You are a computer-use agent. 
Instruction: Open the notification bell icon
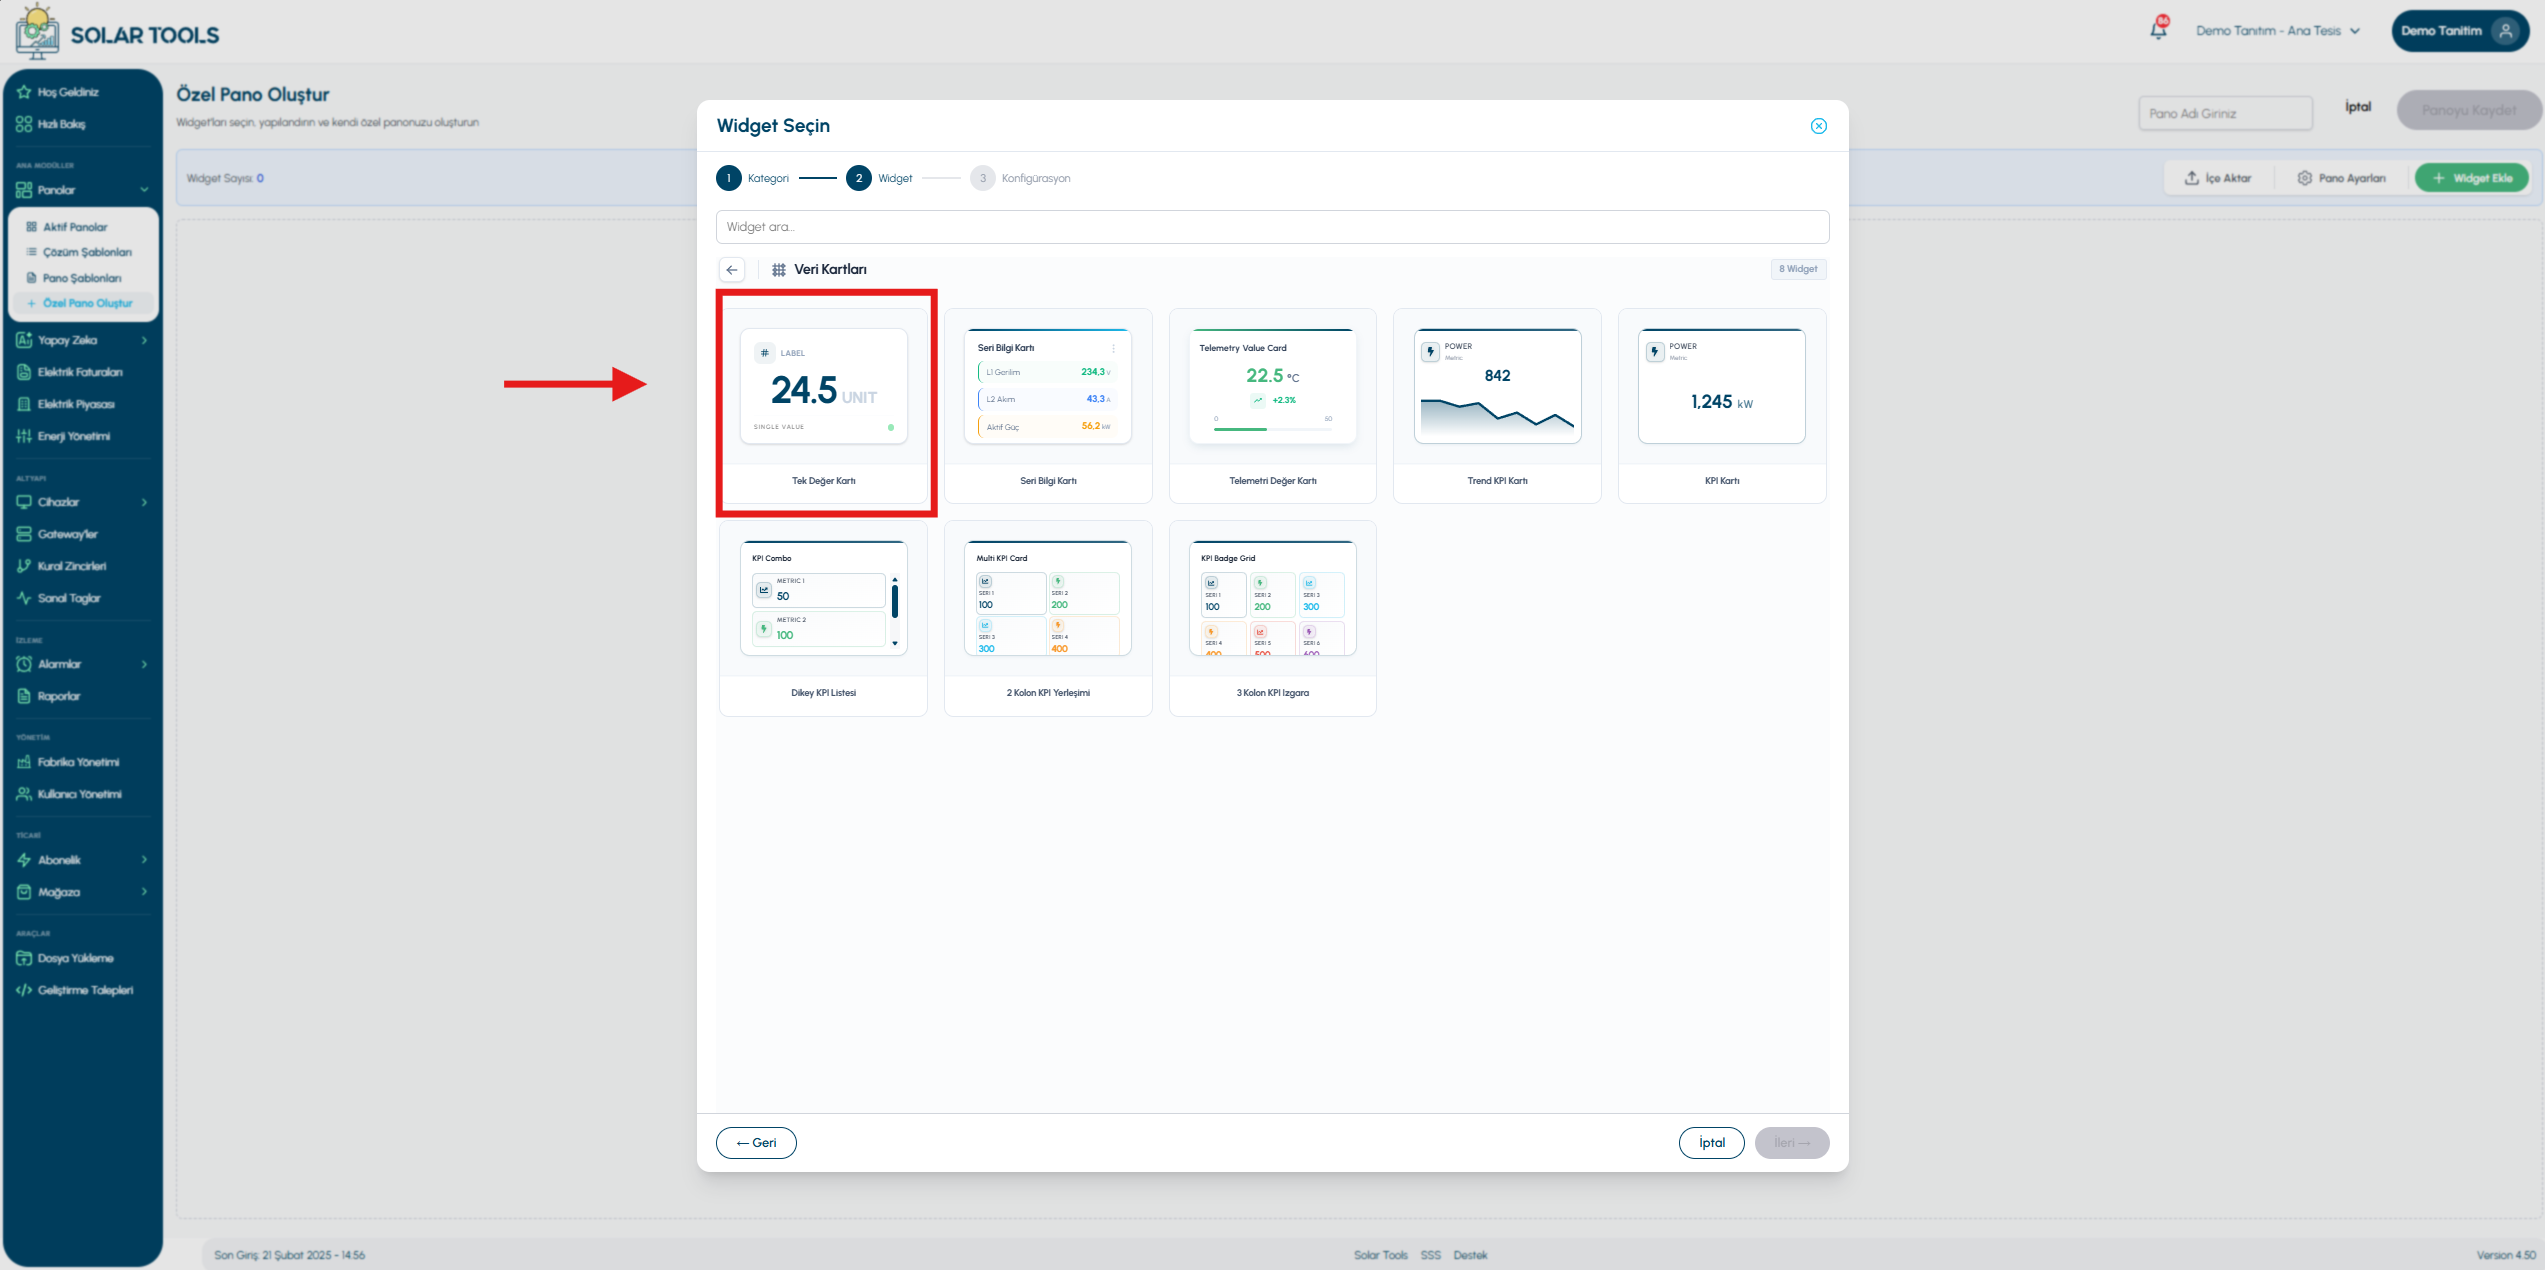point(2158,30)
